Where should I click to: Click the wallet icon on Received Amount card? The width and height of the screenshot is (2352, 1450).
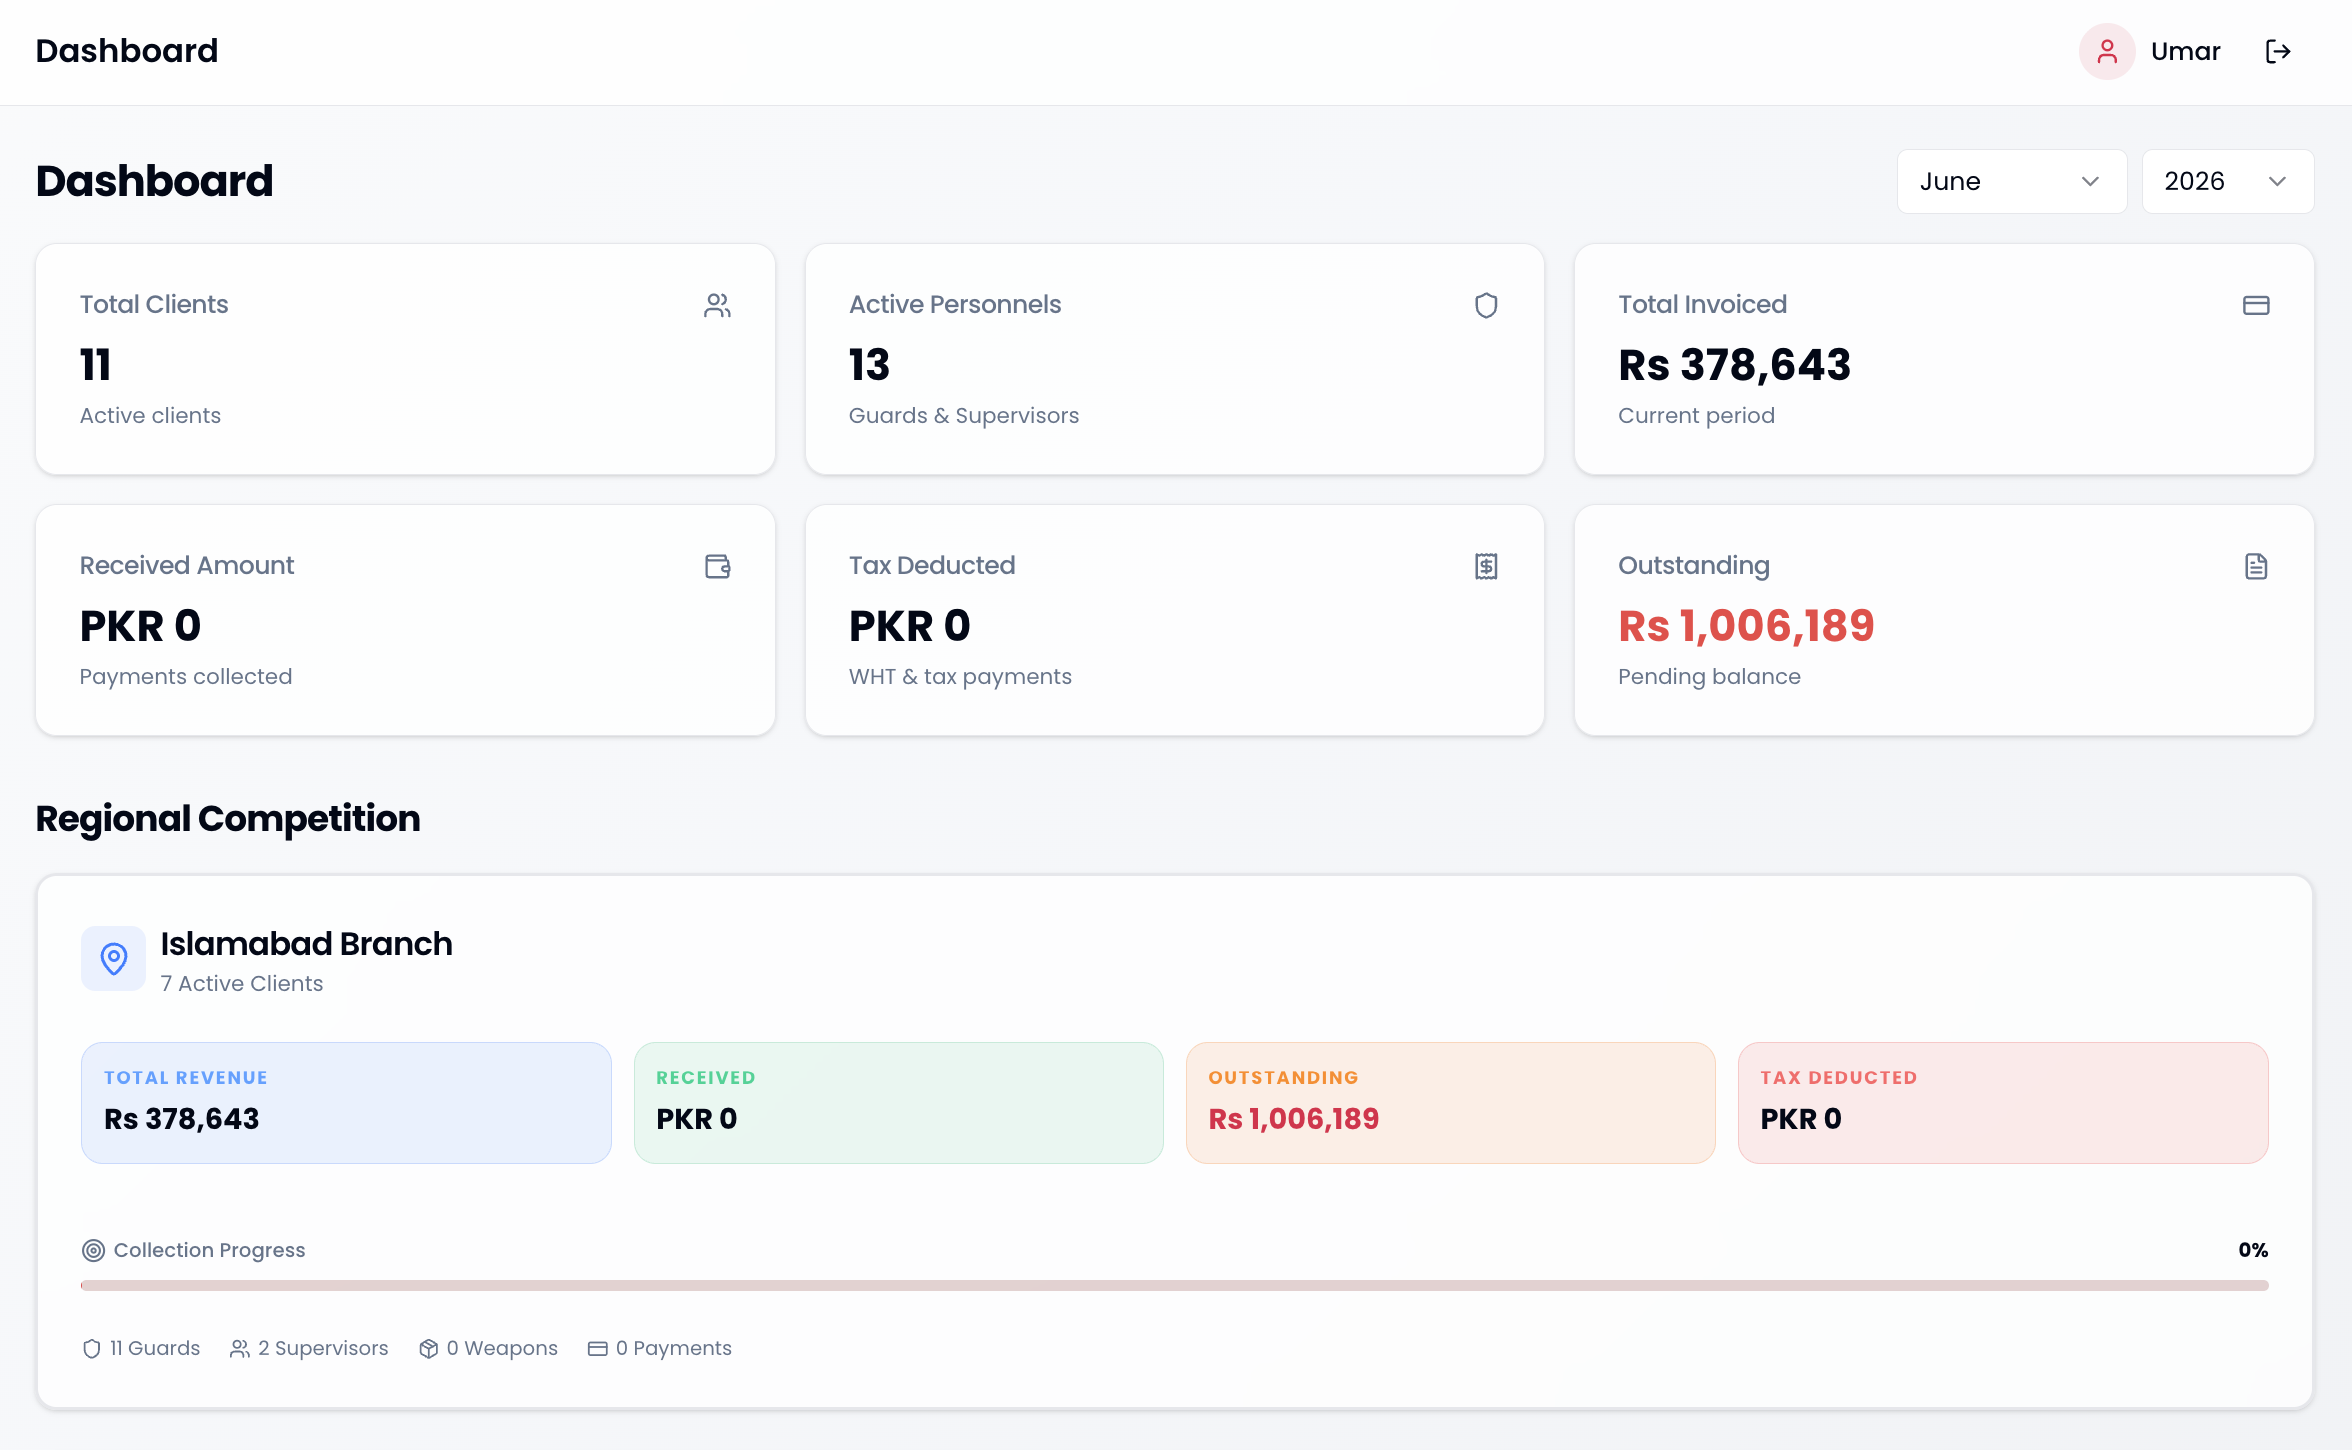pyautogui.click(x=717, y=566)
